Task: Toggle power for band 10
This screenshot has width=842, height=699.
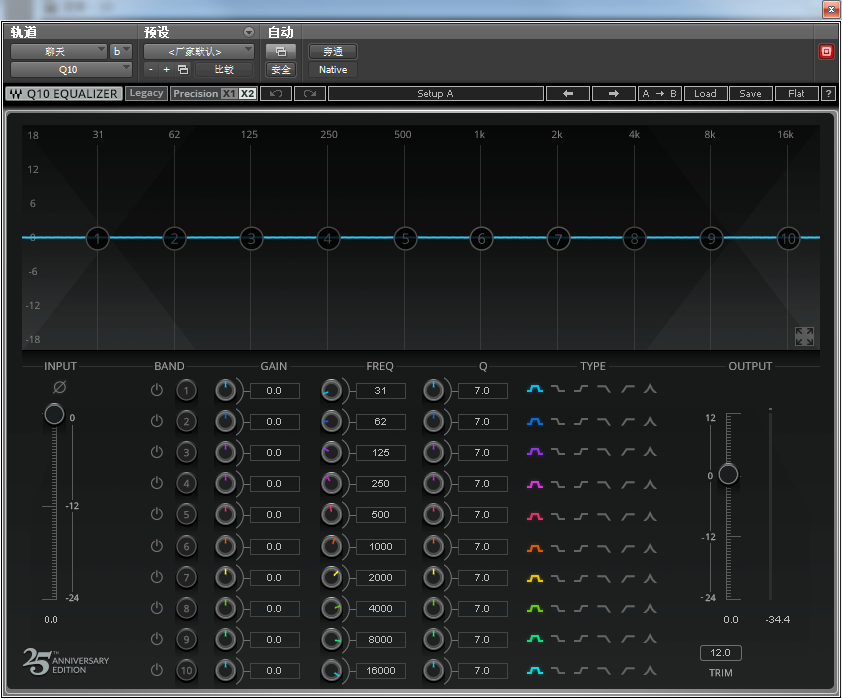Action: tap(157, 671)
